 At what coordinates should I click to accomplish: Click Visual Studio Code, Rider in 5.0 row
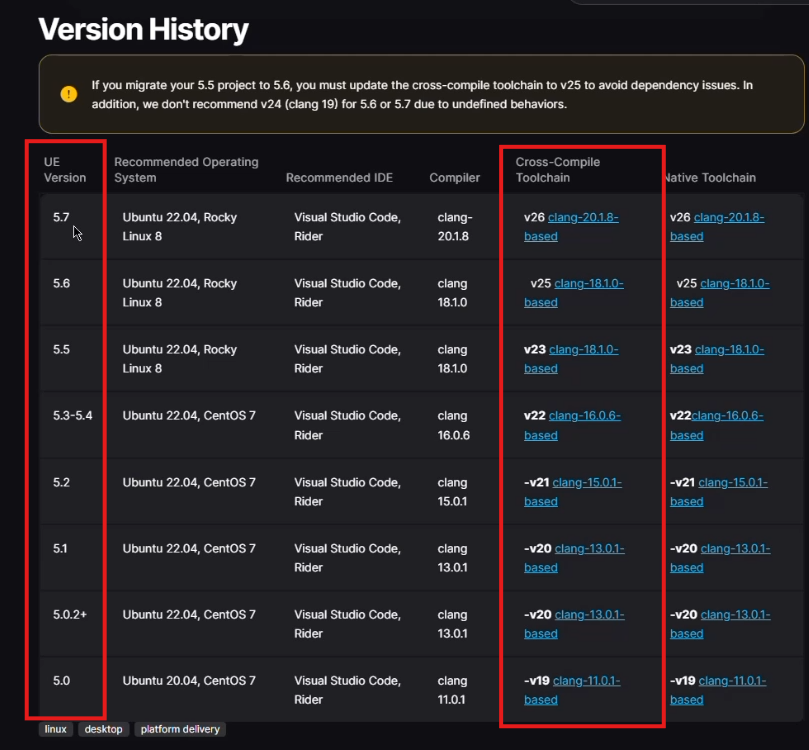[x=347, y=690]
